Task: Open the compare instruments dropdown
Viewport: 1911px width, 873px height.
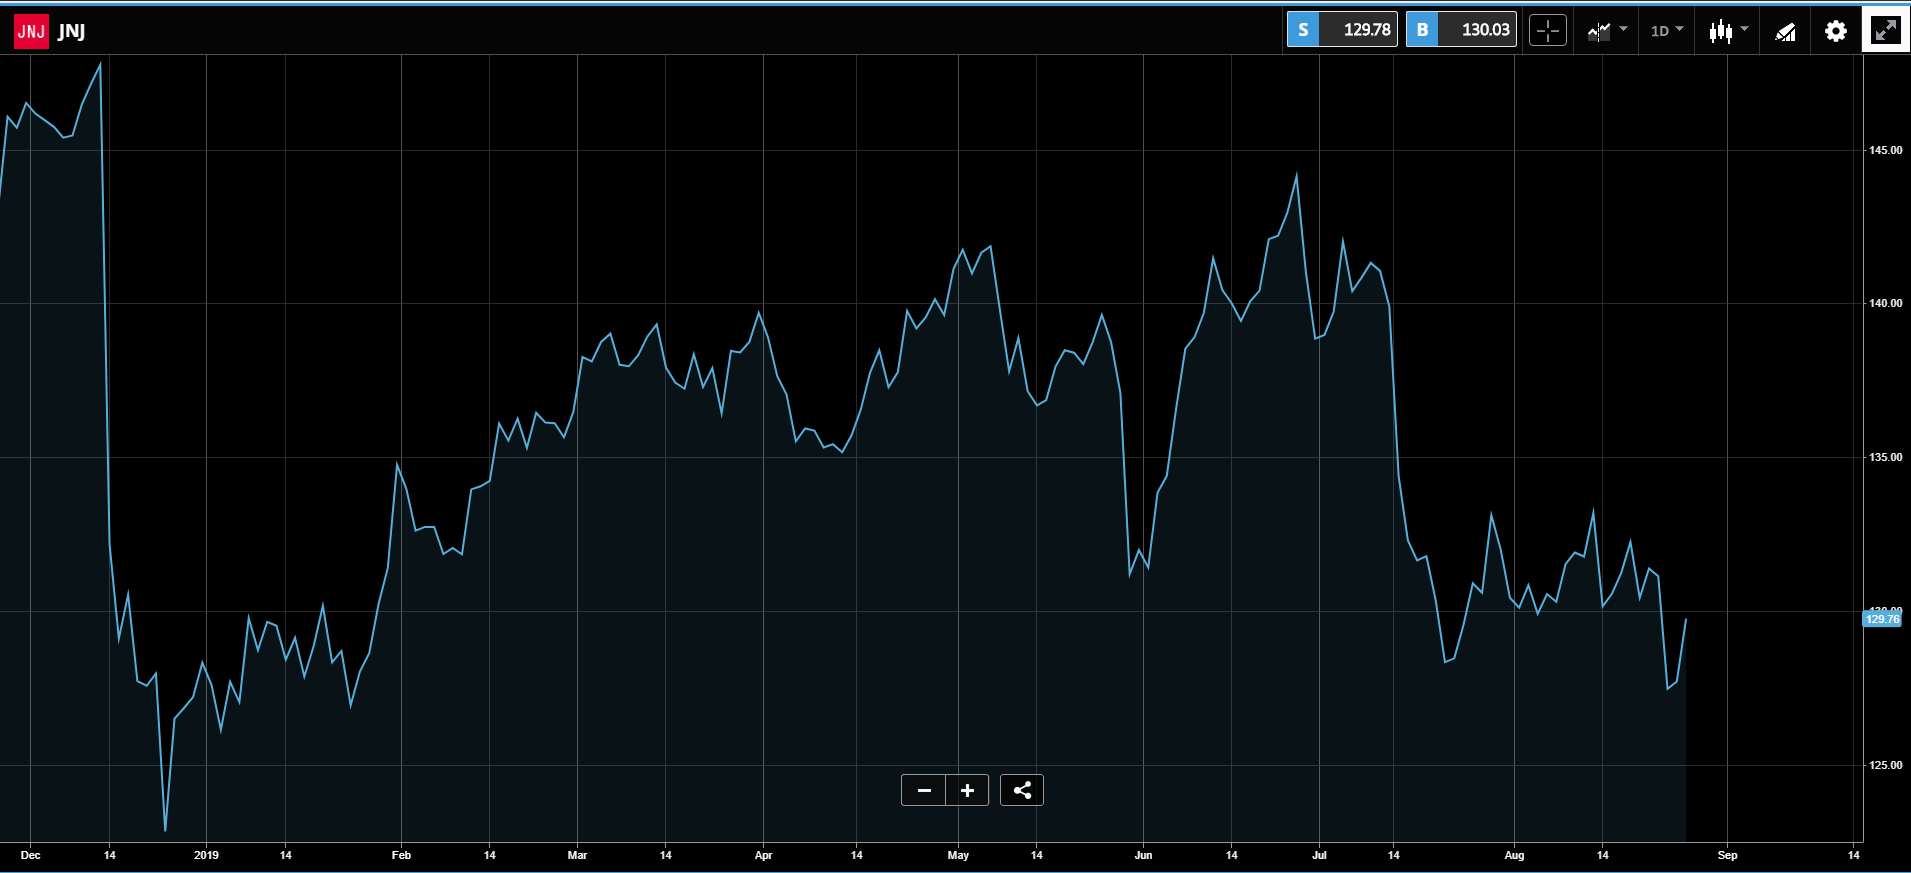Action: coord(1606,30)
